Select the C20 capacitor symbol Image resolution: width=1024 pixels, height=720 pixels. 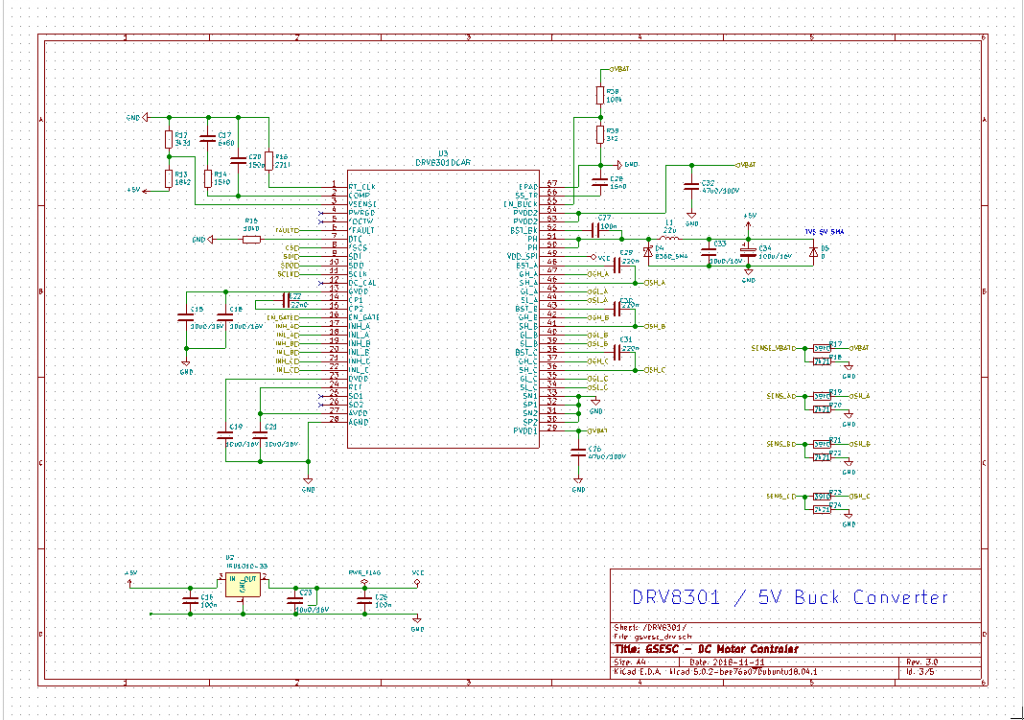pos(238,161)
